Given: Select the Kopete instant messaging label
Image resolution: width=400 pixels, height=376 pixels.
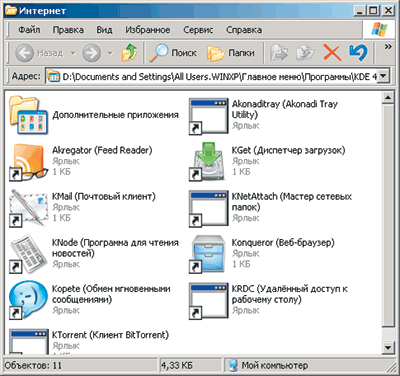Looking at the screenshot, I should pos(111,294).
